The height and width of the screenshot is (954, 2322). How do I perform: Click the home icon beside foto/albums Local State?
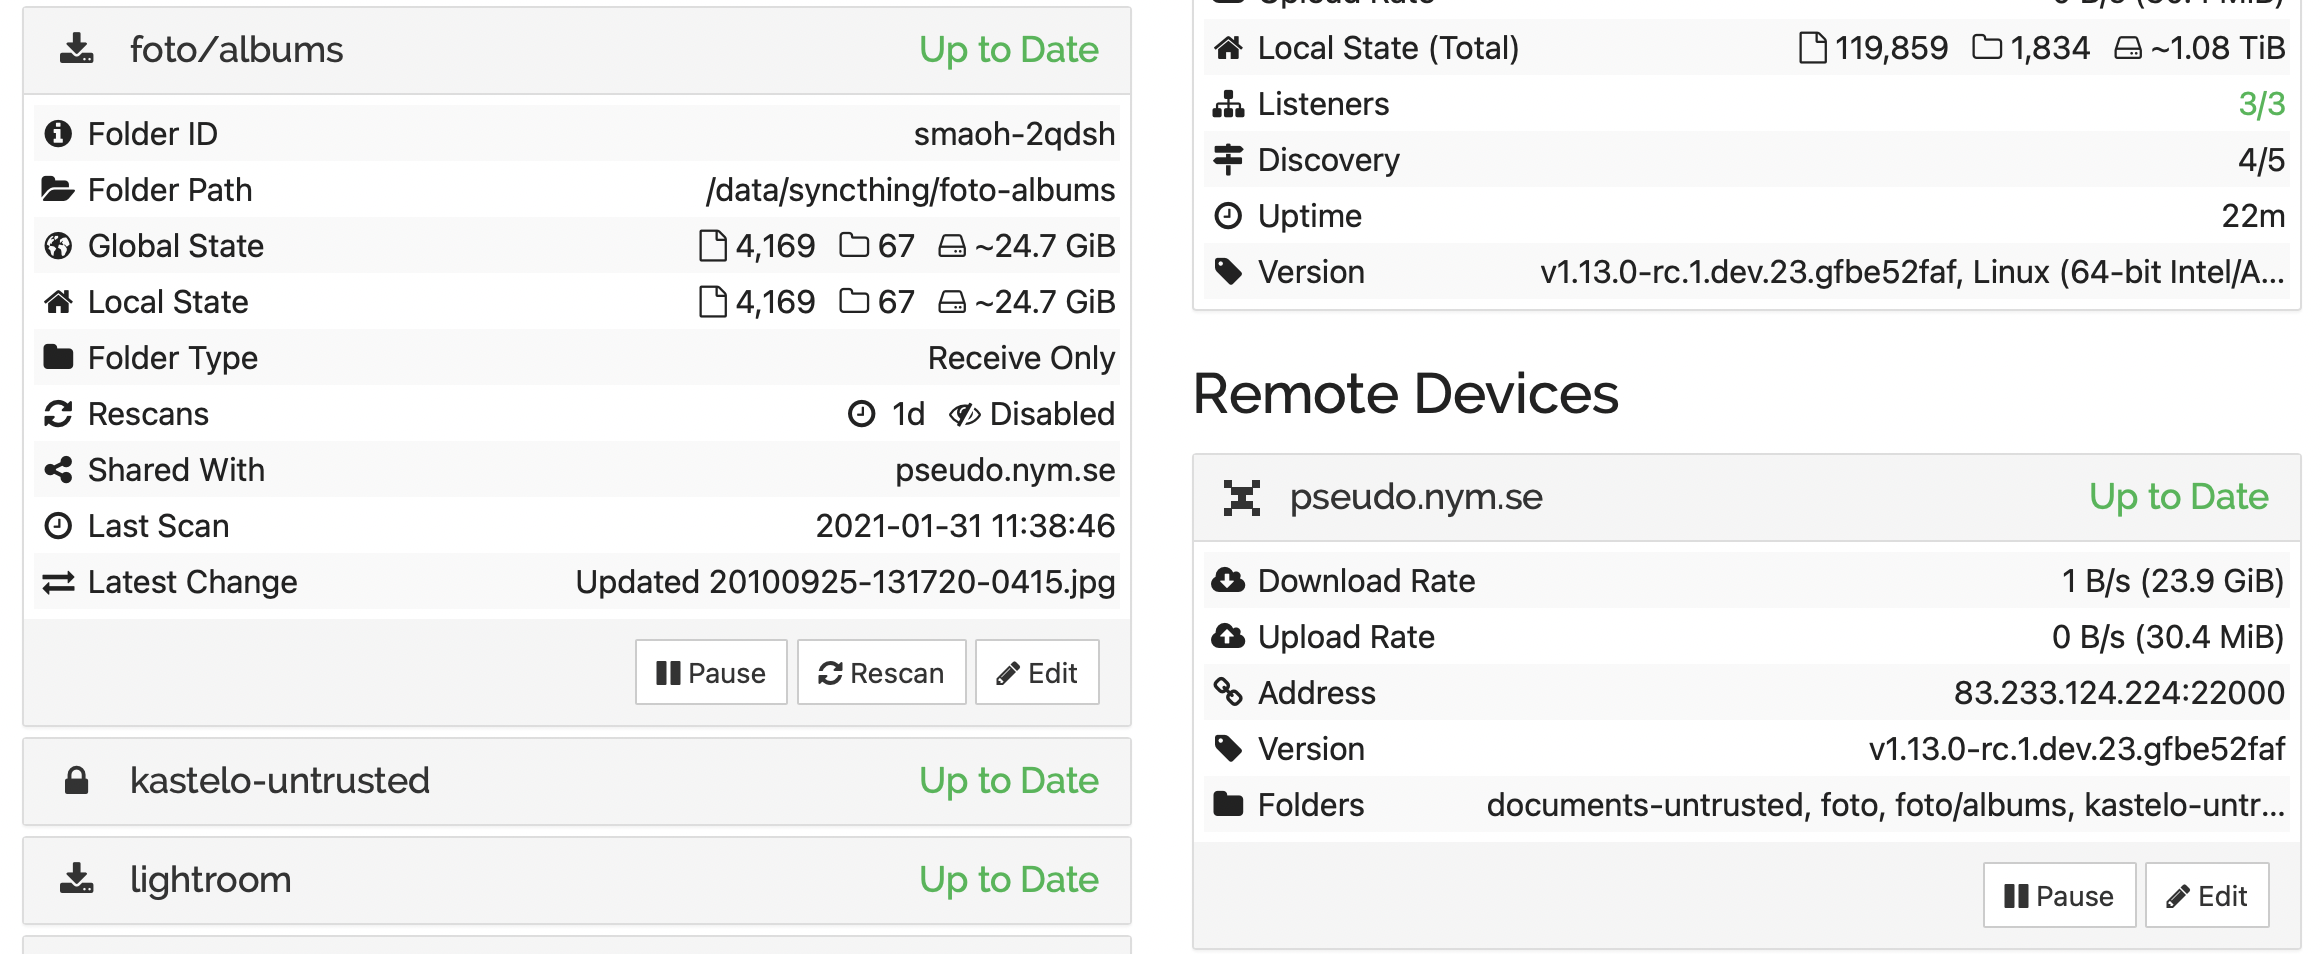58,301
